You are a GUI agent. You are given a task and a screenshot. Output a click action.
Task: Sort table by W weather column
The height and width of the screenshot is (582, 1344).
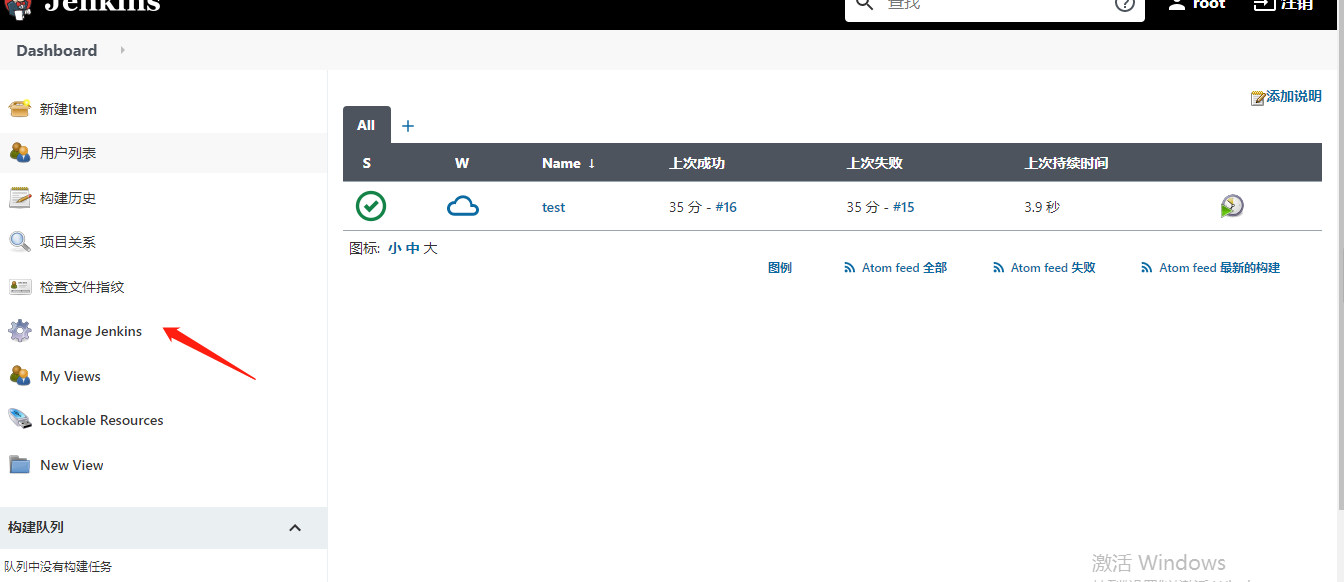[x=462, y=163]
